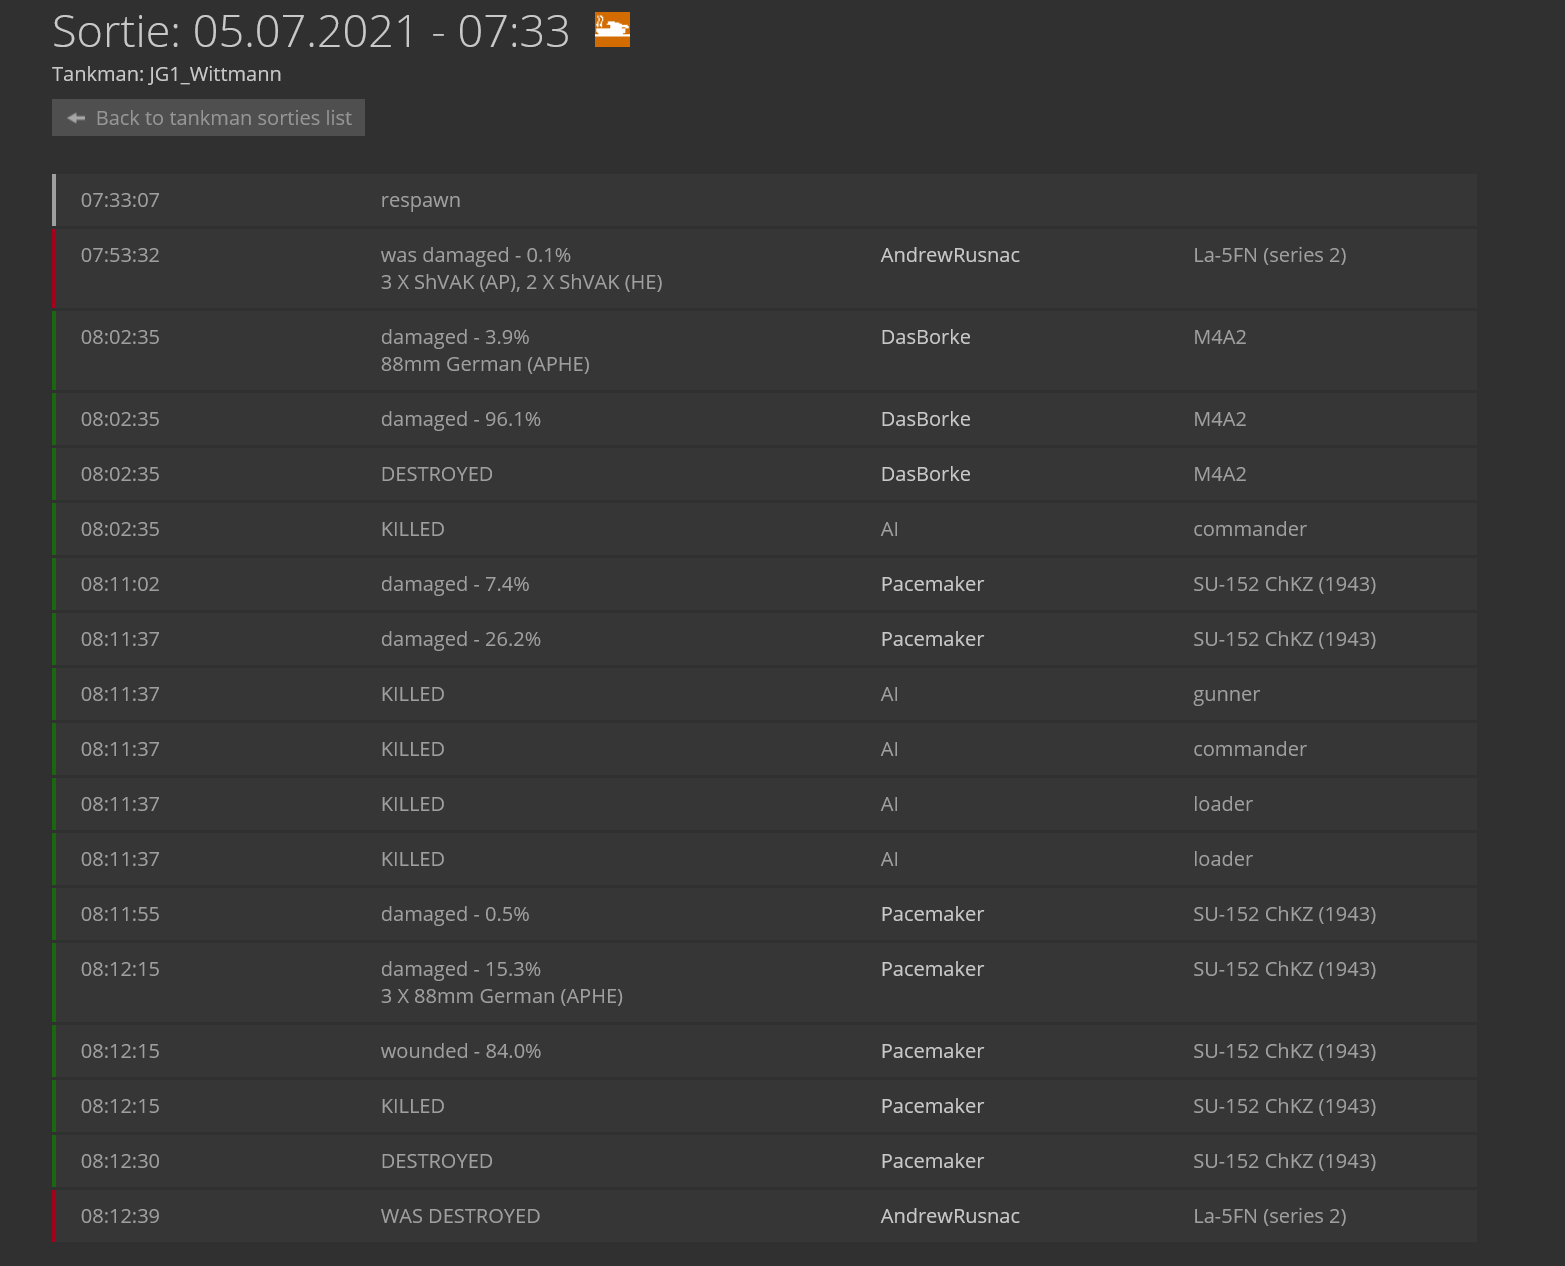Open Pacemaker in the 08:11:02 row
The image size is (1565, 1266).
(x=932, y=584)
